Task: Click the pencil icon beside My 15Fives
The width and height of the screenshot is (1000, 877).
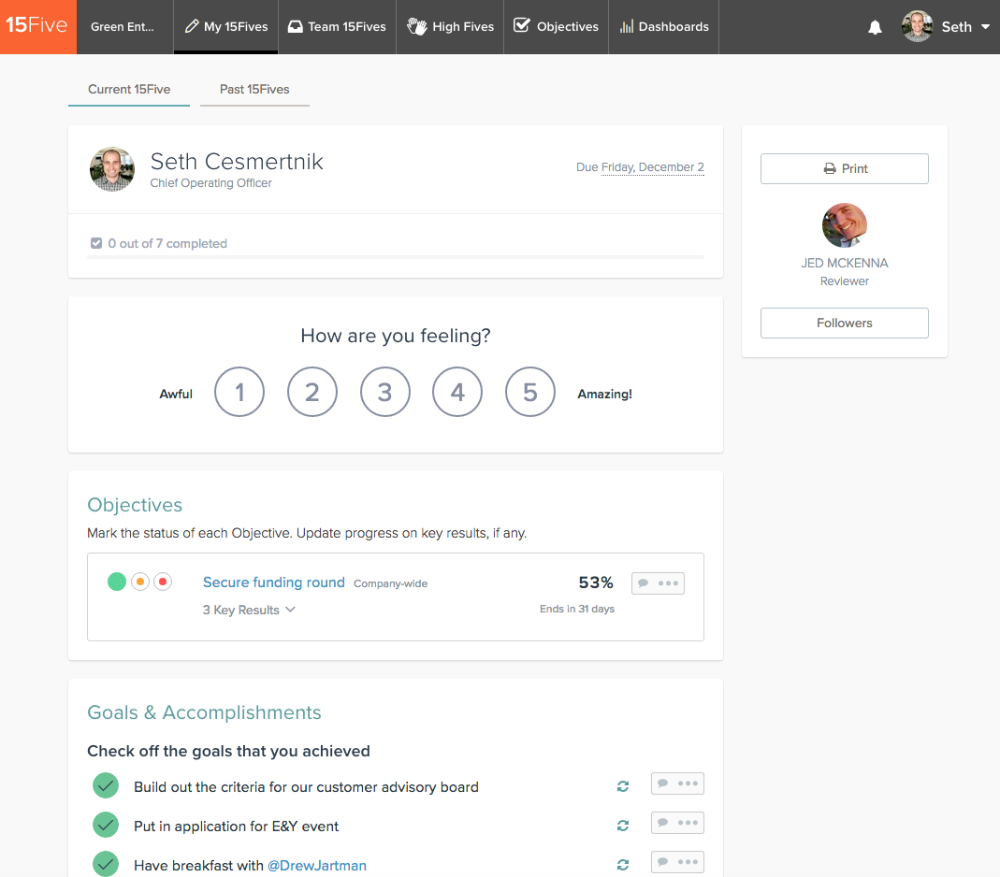Action: pos(191,26)
